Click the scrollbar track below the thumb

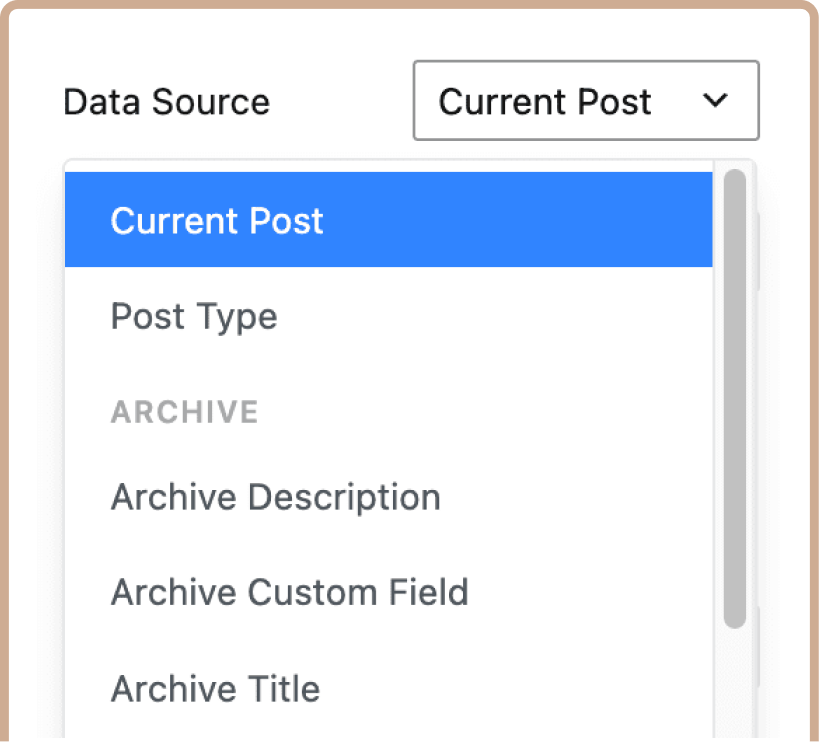pyautogui.click(x=735, y=684)
